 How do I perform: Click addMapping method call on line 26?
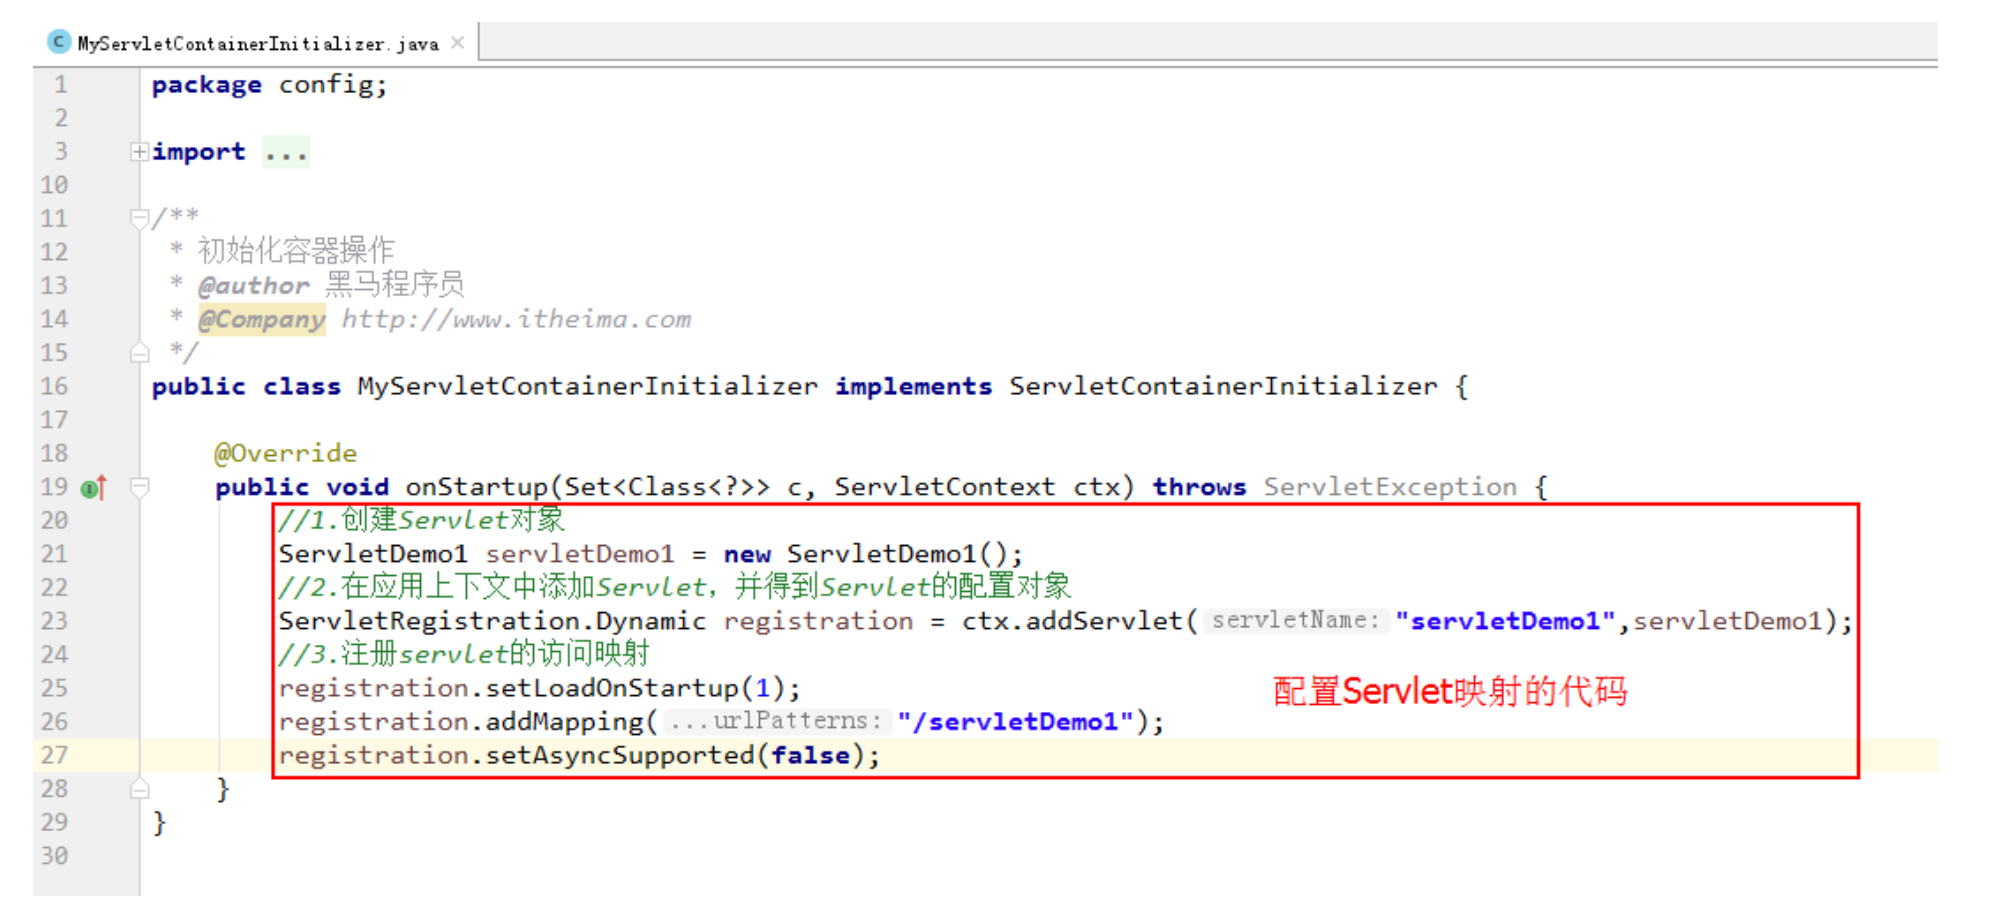pyautogui.click(x=564, y=721)
